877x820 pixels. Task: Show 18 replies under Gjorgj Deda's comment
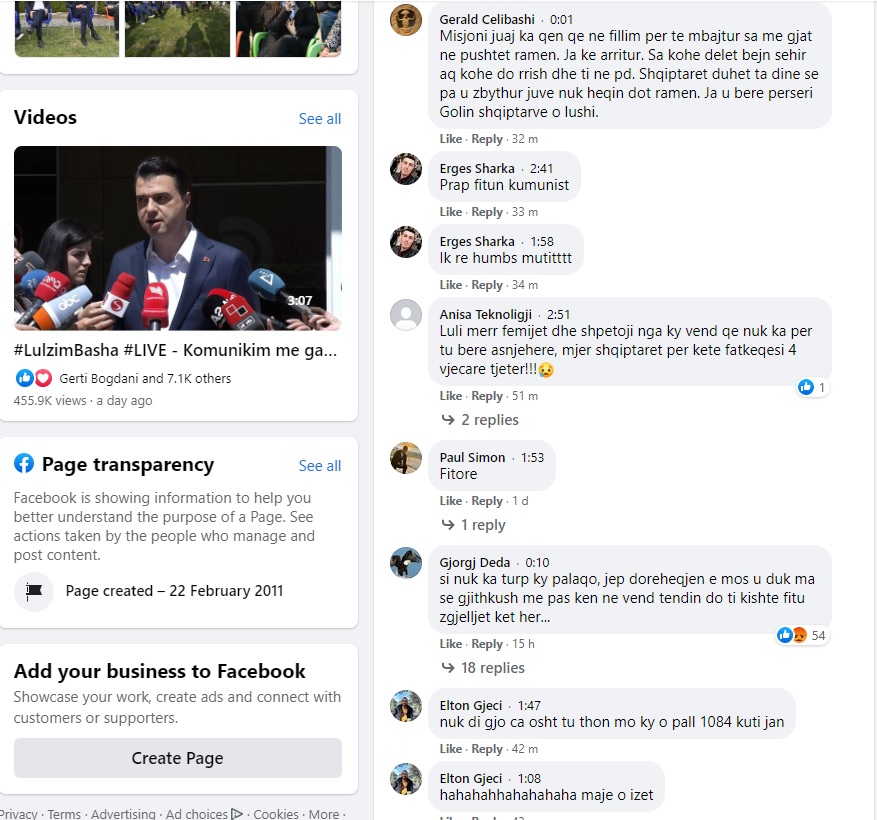[x=483, y=668]
